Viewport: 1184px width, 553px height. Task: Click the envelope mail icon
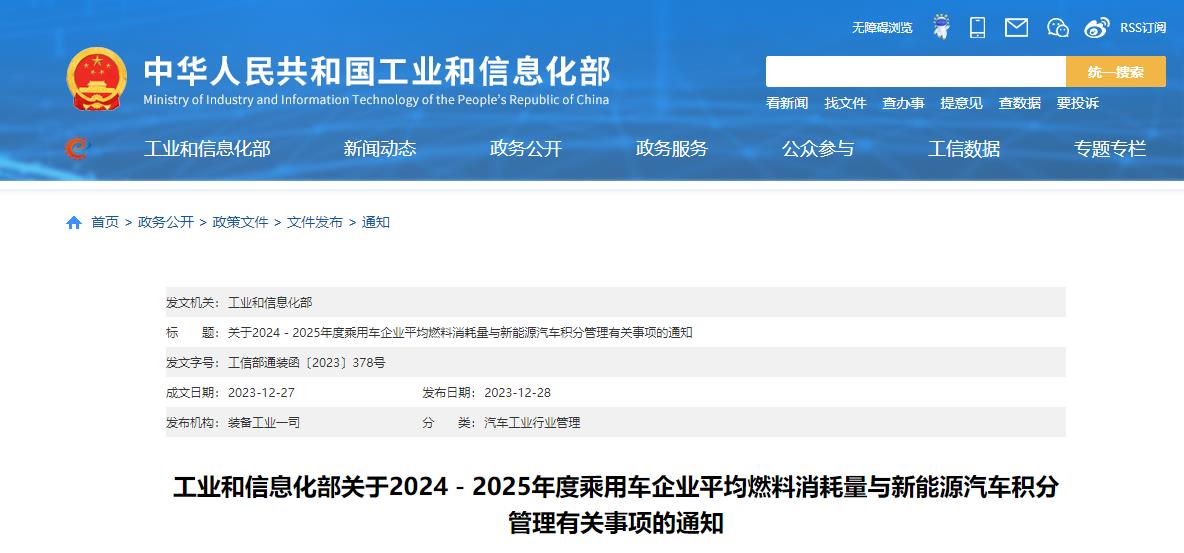click(1016, 27)
